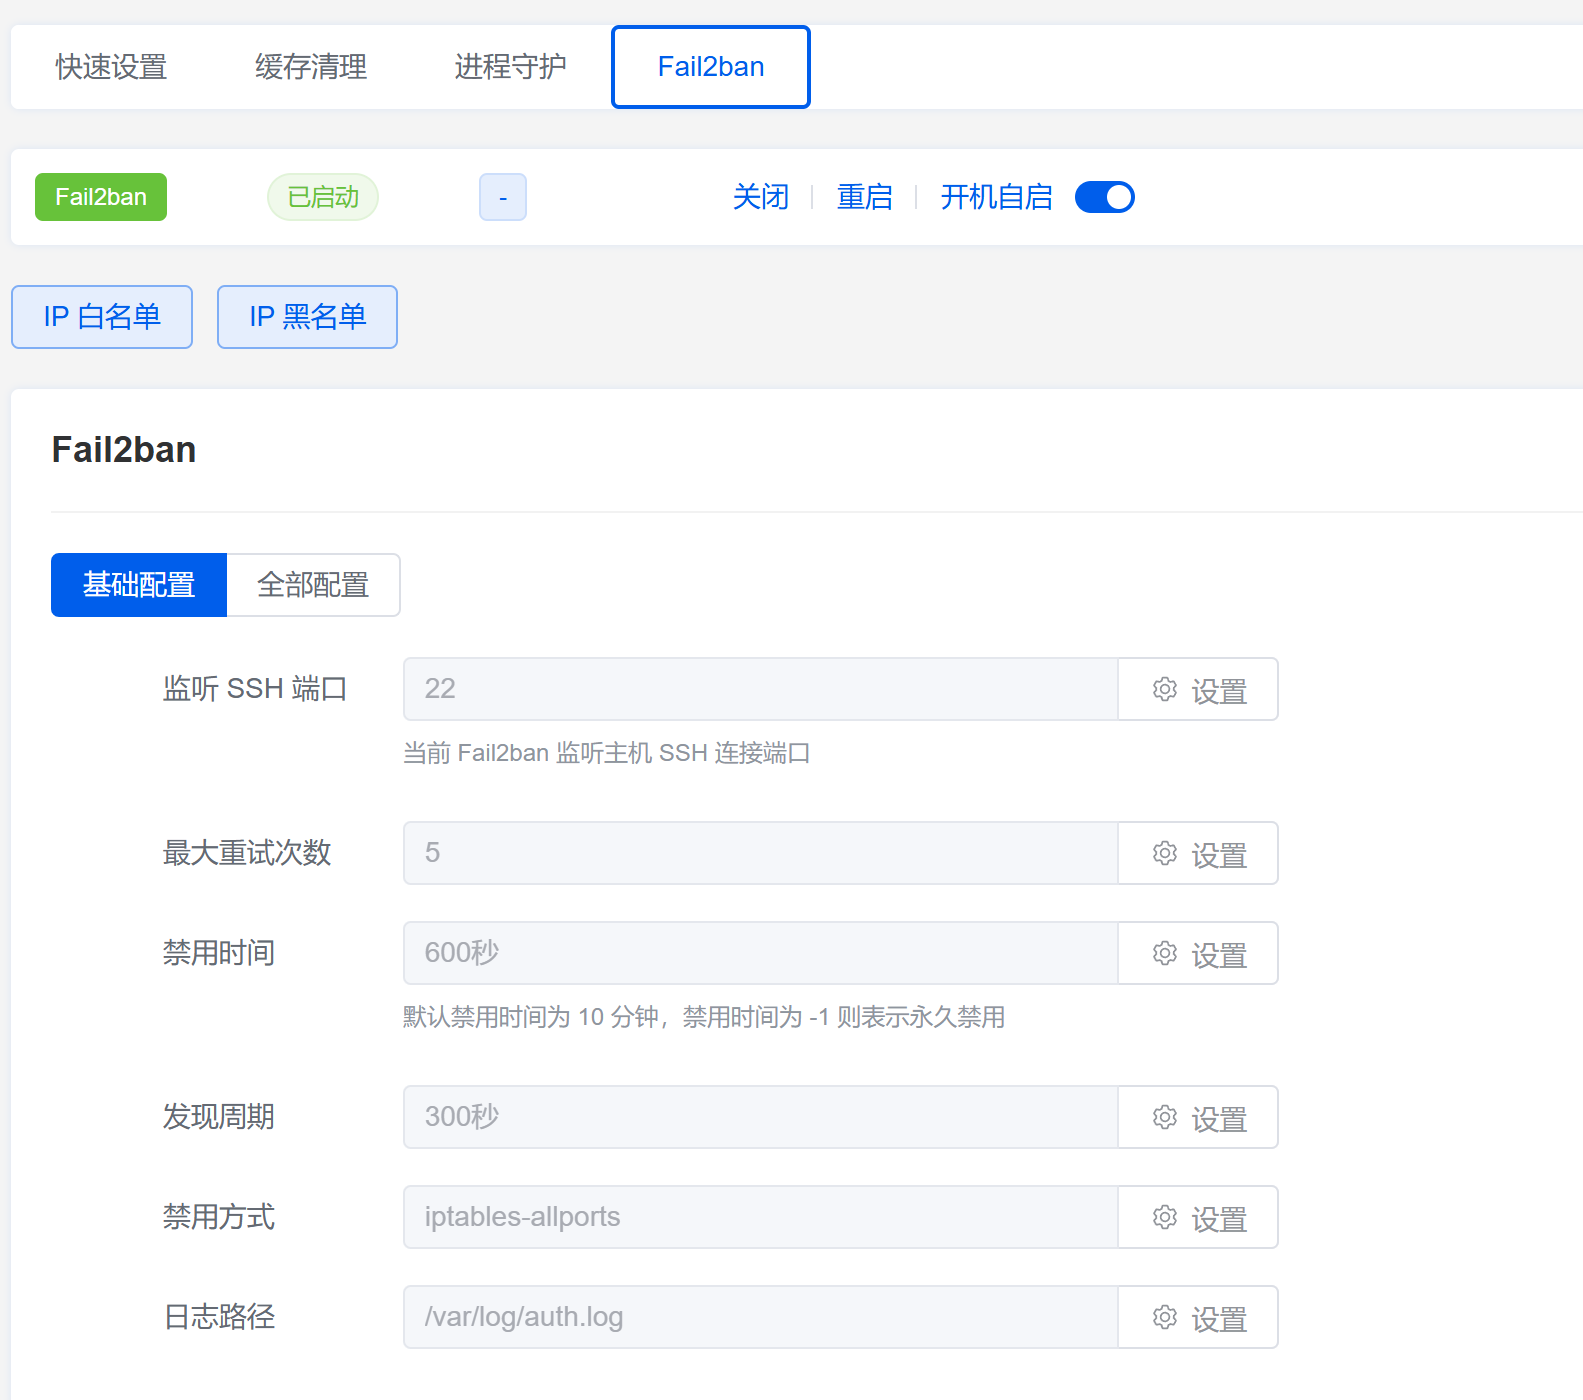The width and height of the screenshot is (1583, 1400).
Task: Click the ban time field showing 600秒
Action: pyautogui.click(x=760, y=953)
